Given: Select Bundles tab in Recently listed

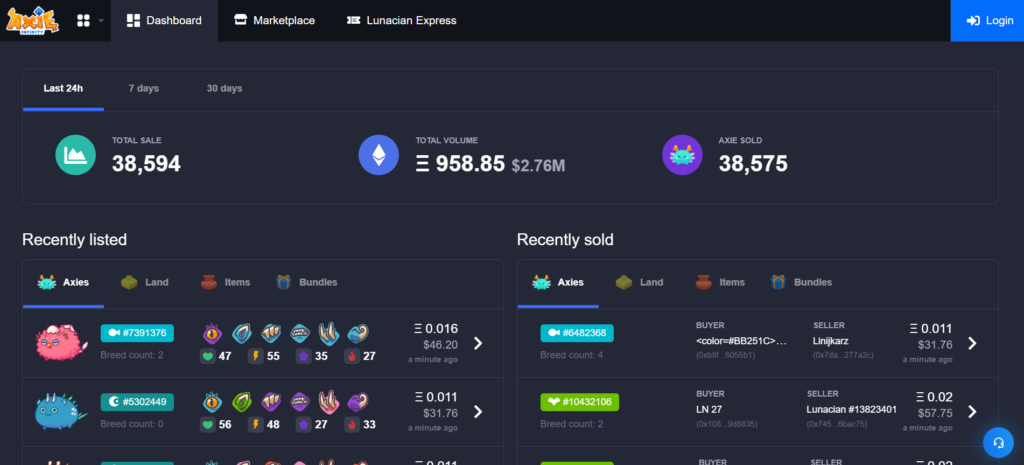Looking at the screenshot, I should 306,283.
